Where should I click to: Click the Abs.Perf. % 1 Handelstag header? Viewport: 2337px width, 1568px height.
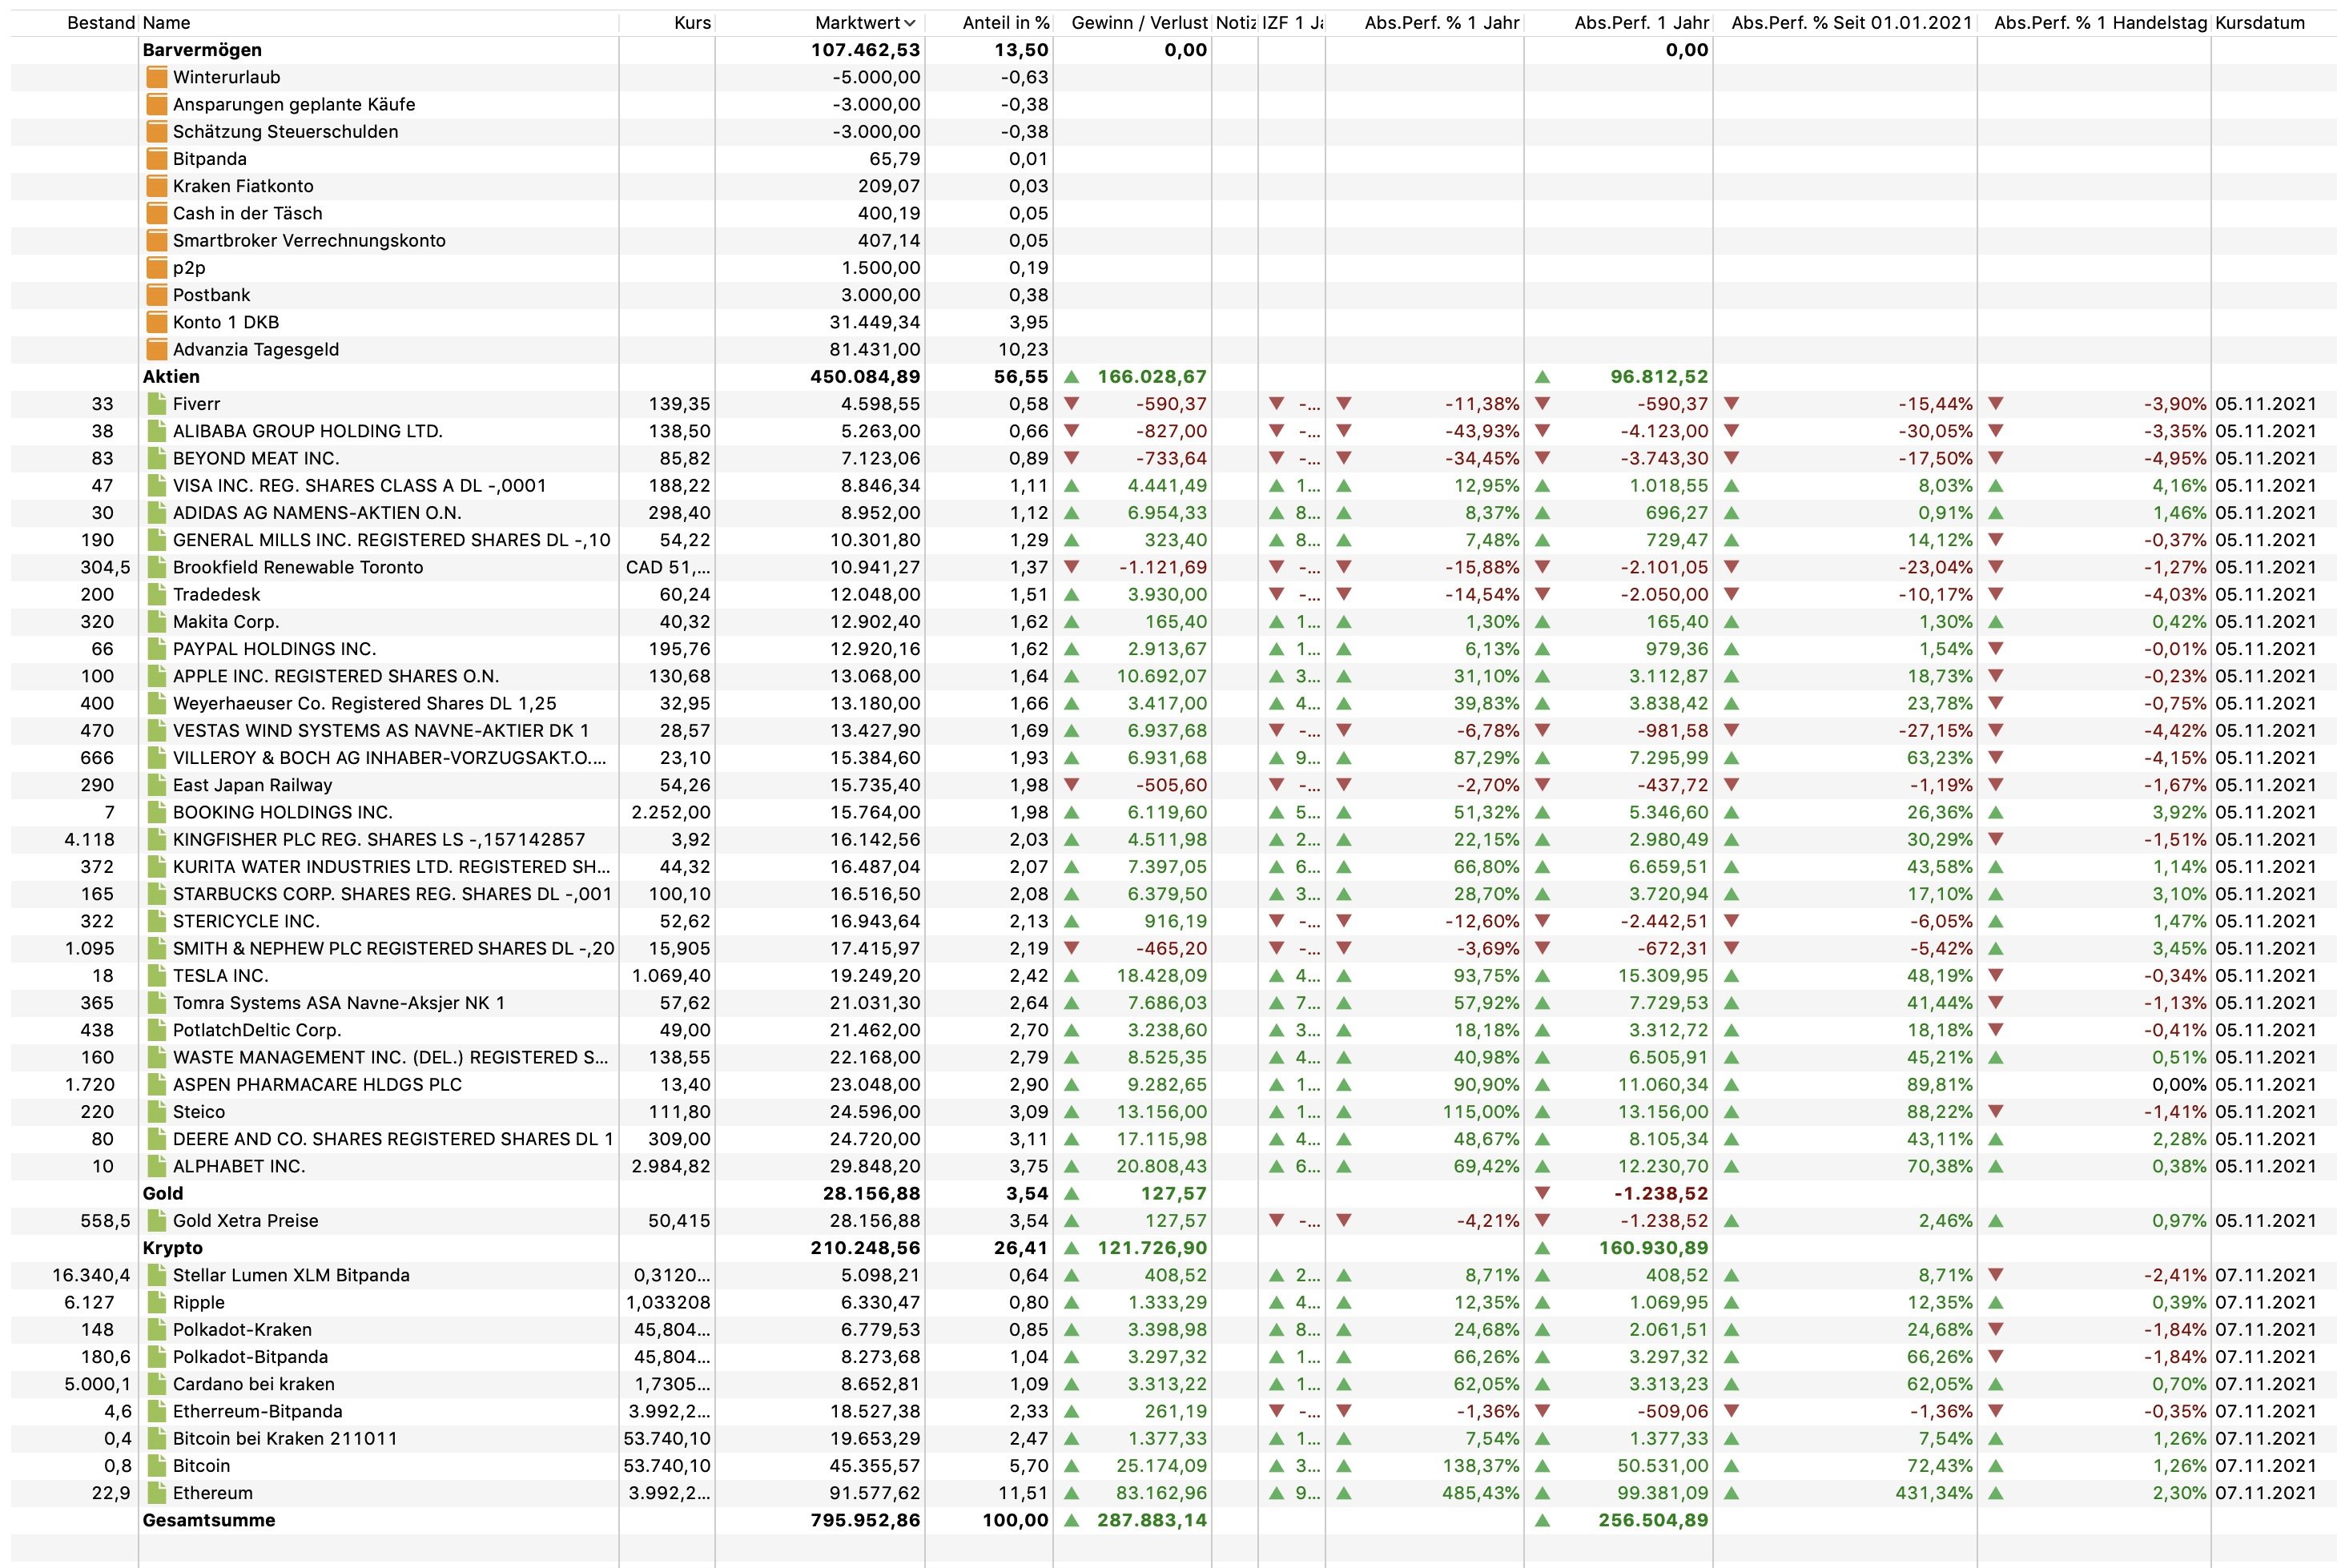2099,23
